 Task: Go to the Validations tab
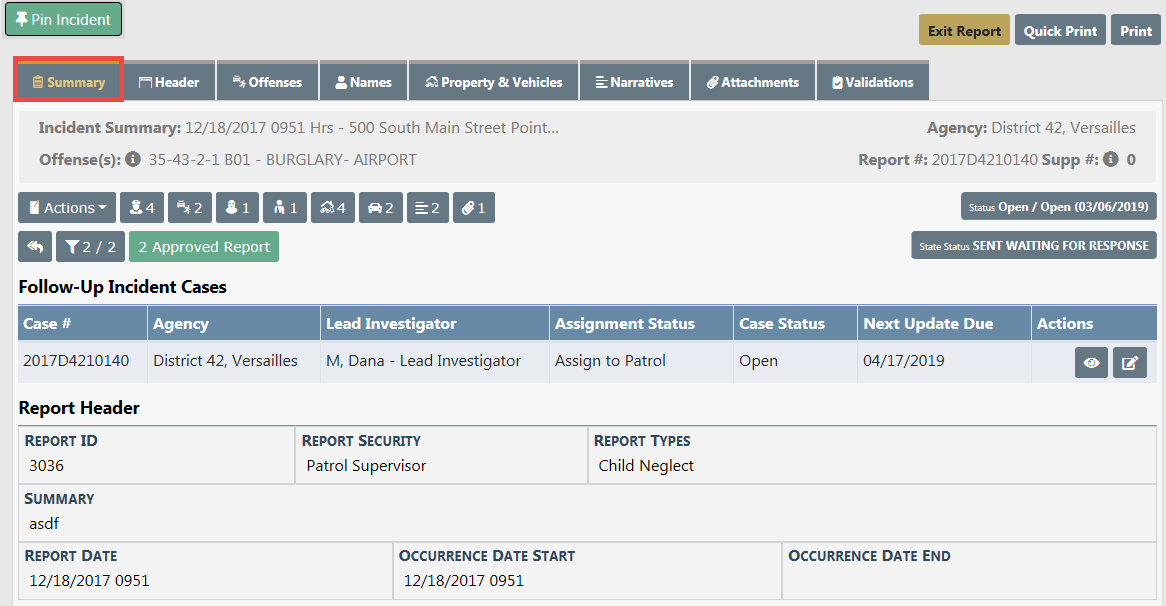(x=872, y=82)
